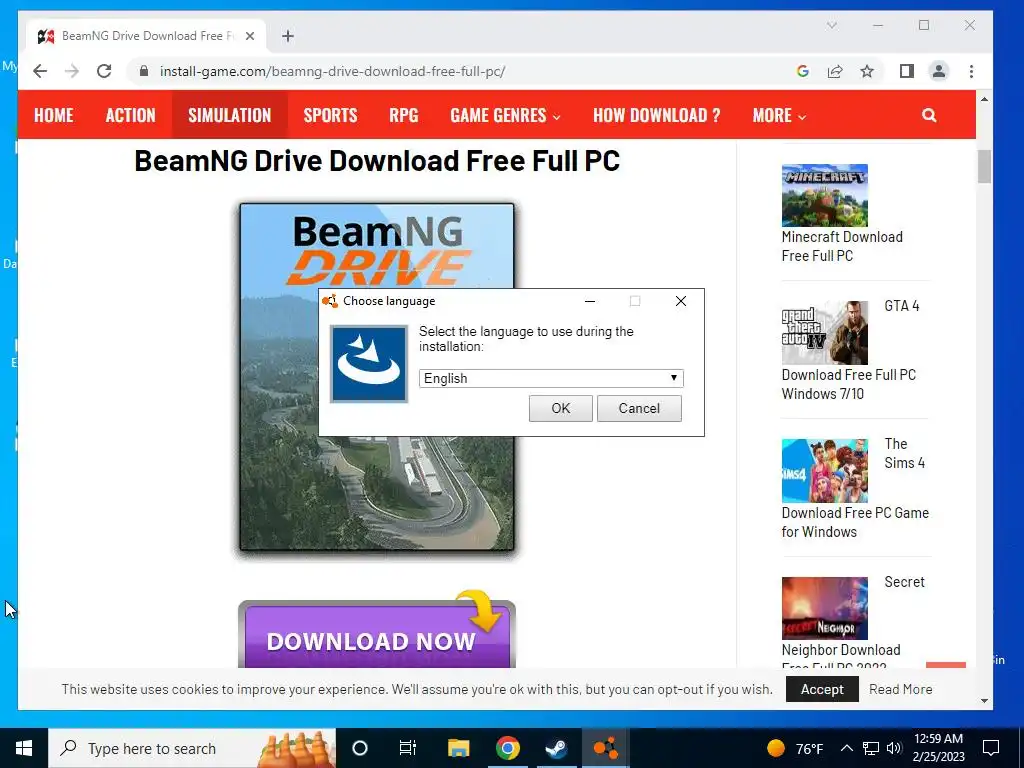Open the clock showing 12:59 AM
1024x768 pixels.
(x=938, y=748)
